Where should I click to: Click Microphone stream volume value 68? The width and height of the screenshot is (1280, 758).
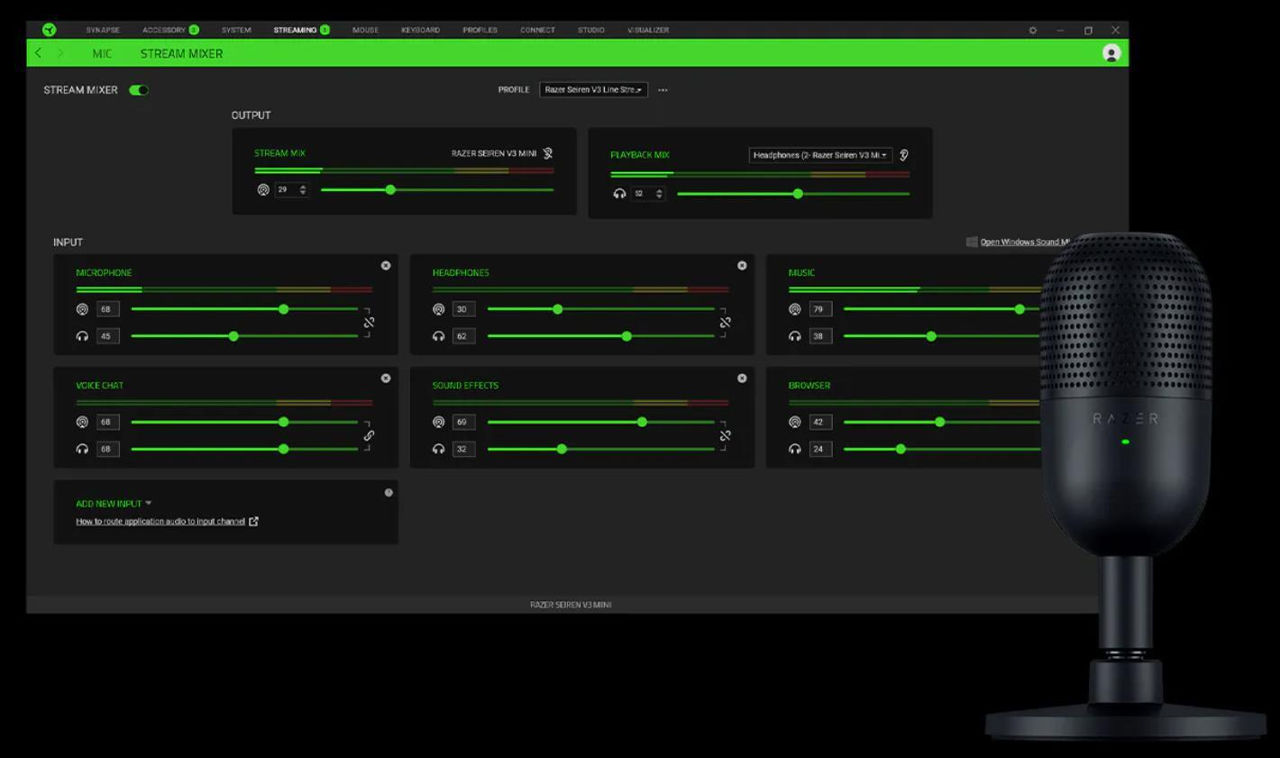108,309
